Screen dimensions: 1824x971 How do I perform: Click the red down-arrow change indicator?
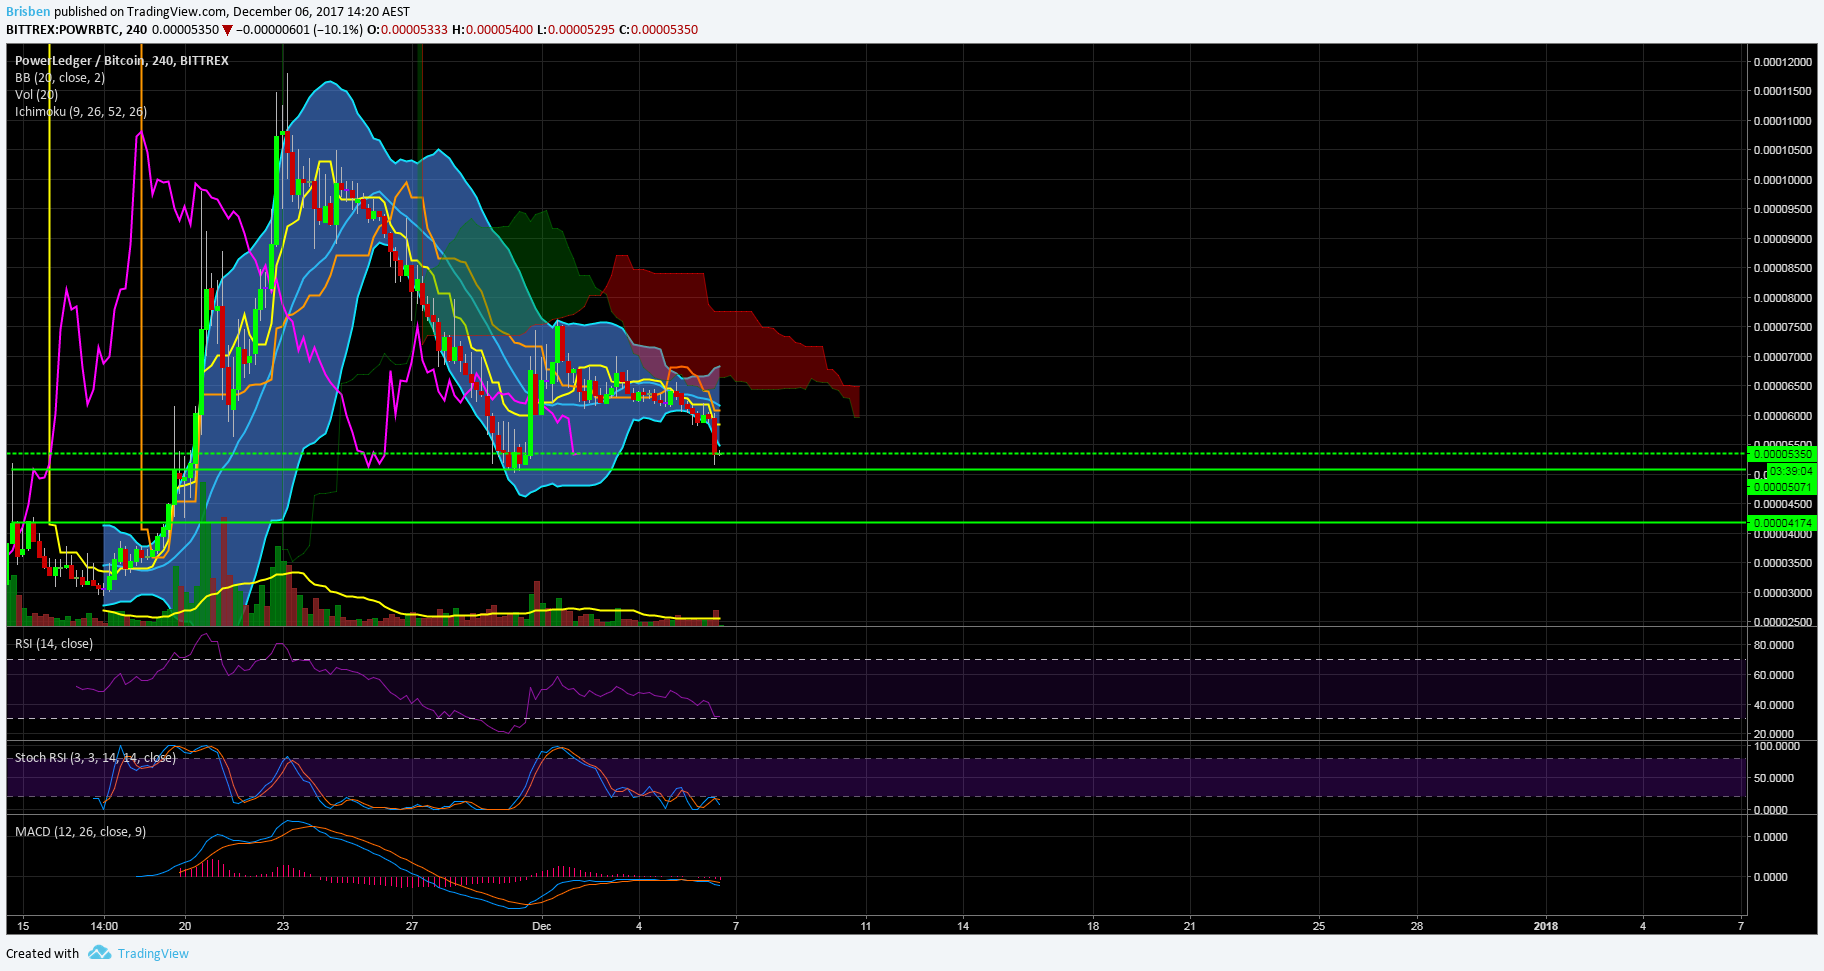[228, 30]
